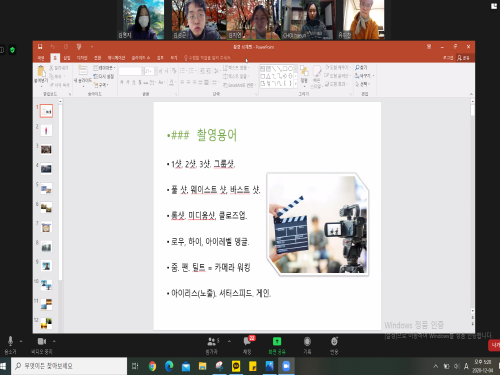Click the bullet list icon

click(x=183, y=71)
